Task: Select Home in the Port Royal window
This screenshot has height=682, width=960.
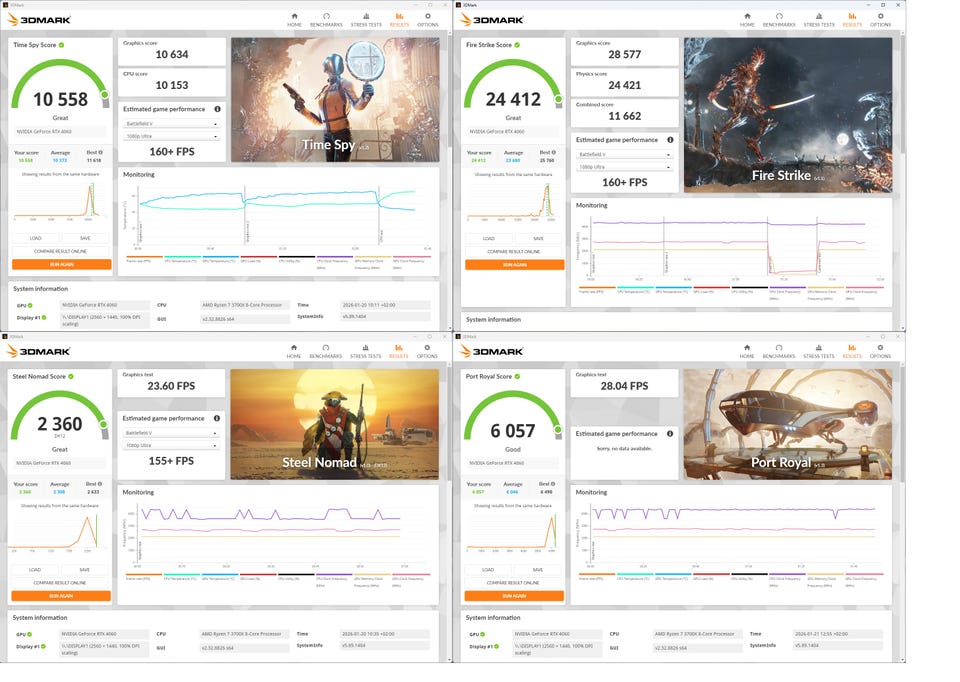Action: tap(746, 351)
